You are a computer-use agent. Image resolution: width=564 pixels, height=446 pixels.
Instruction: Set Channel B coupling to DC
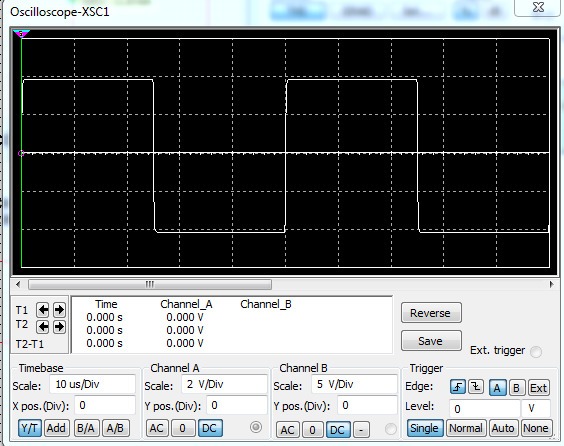point(338,430)
